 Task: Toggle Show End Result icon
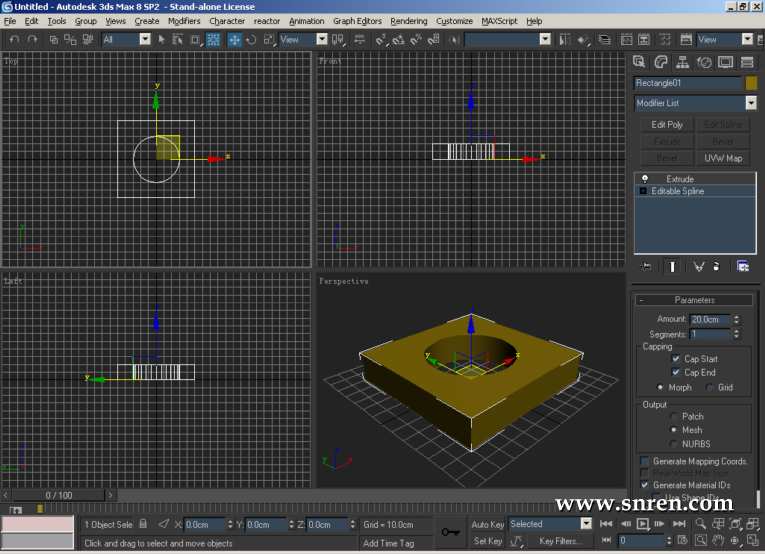click(x=672, y=266)
